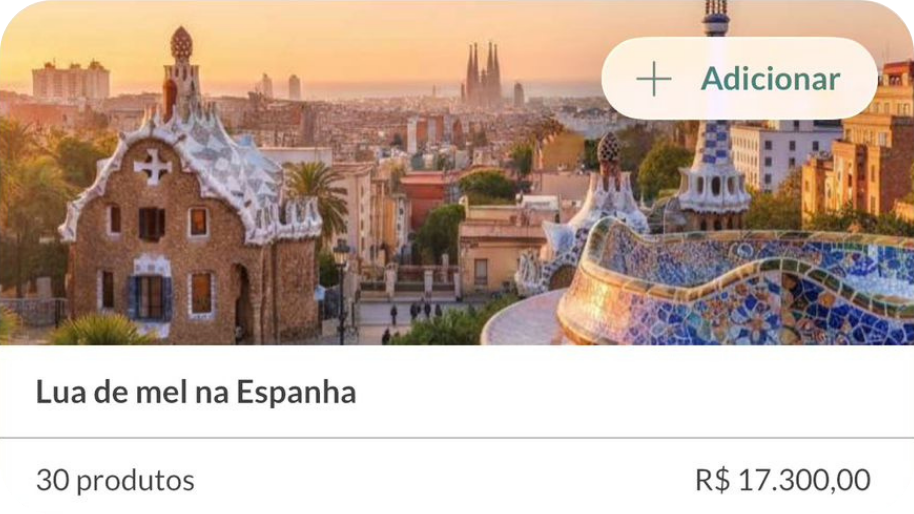Screen dimensions: 914x514
Task: Open the Lua de mel na Espanha title
Action: point(196,392)
